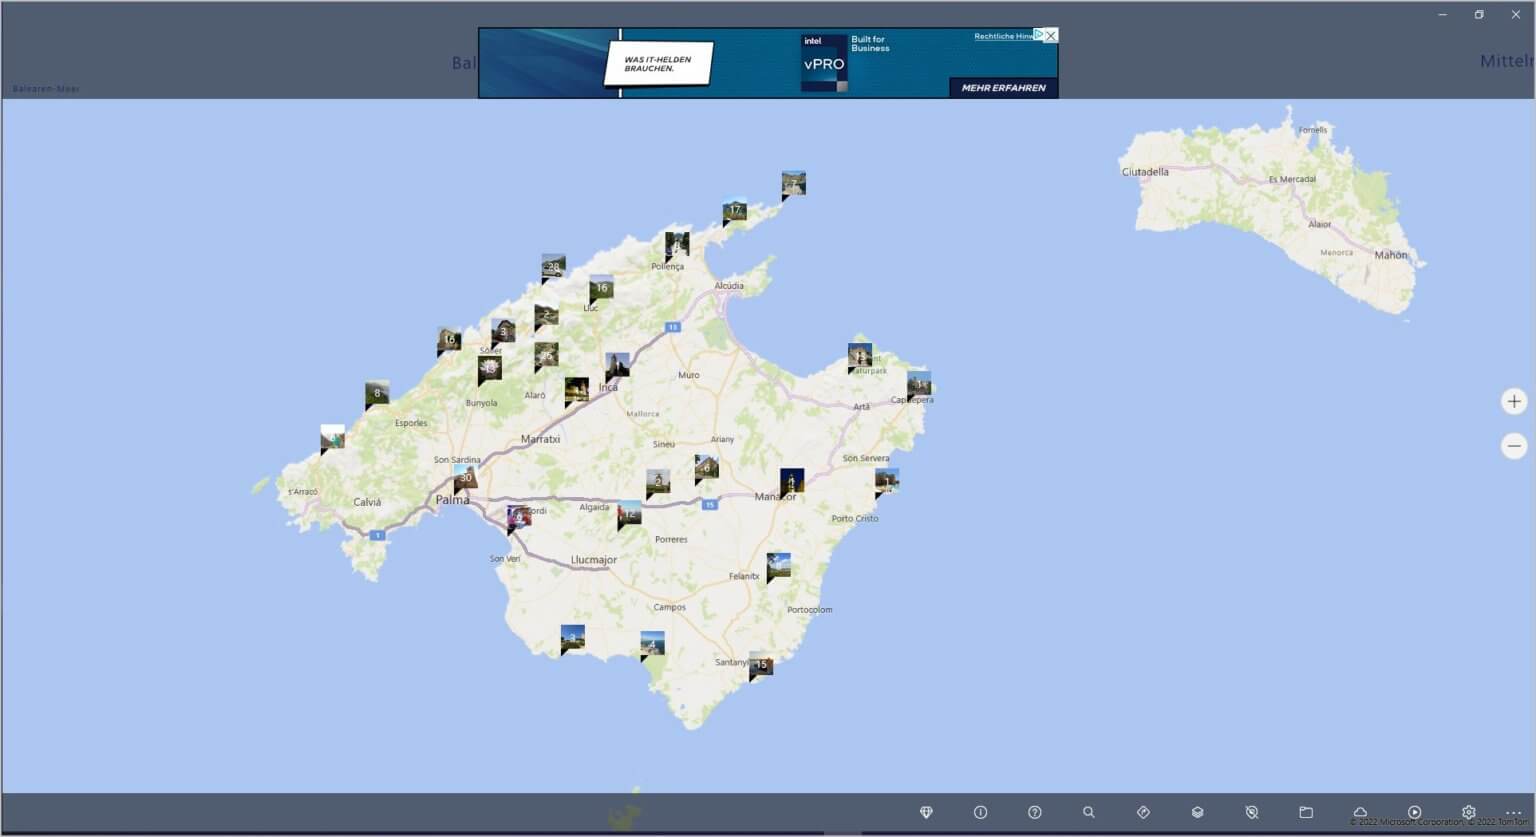Open the folder icon in bottom toolbar
Image resolution: width=1536 pixels, height=837 pixels.
pos(1305,812)
